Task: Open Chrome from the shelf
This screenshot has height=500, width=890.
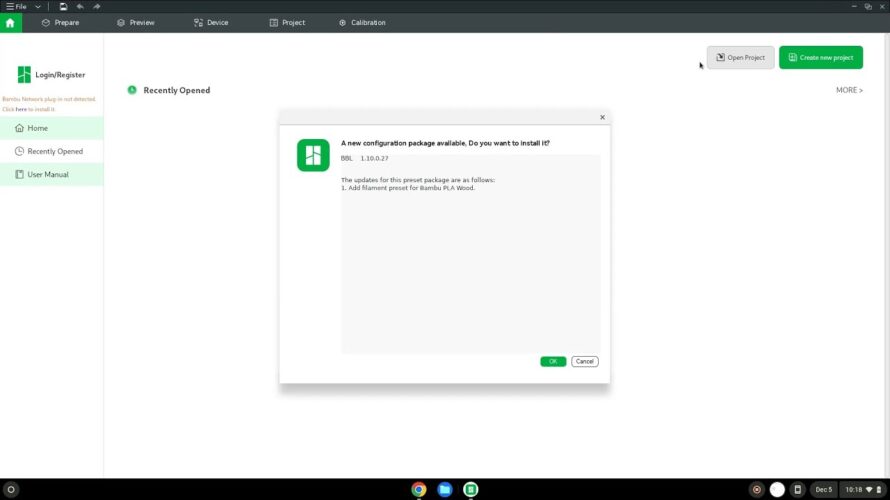Action: coord(419,489)
